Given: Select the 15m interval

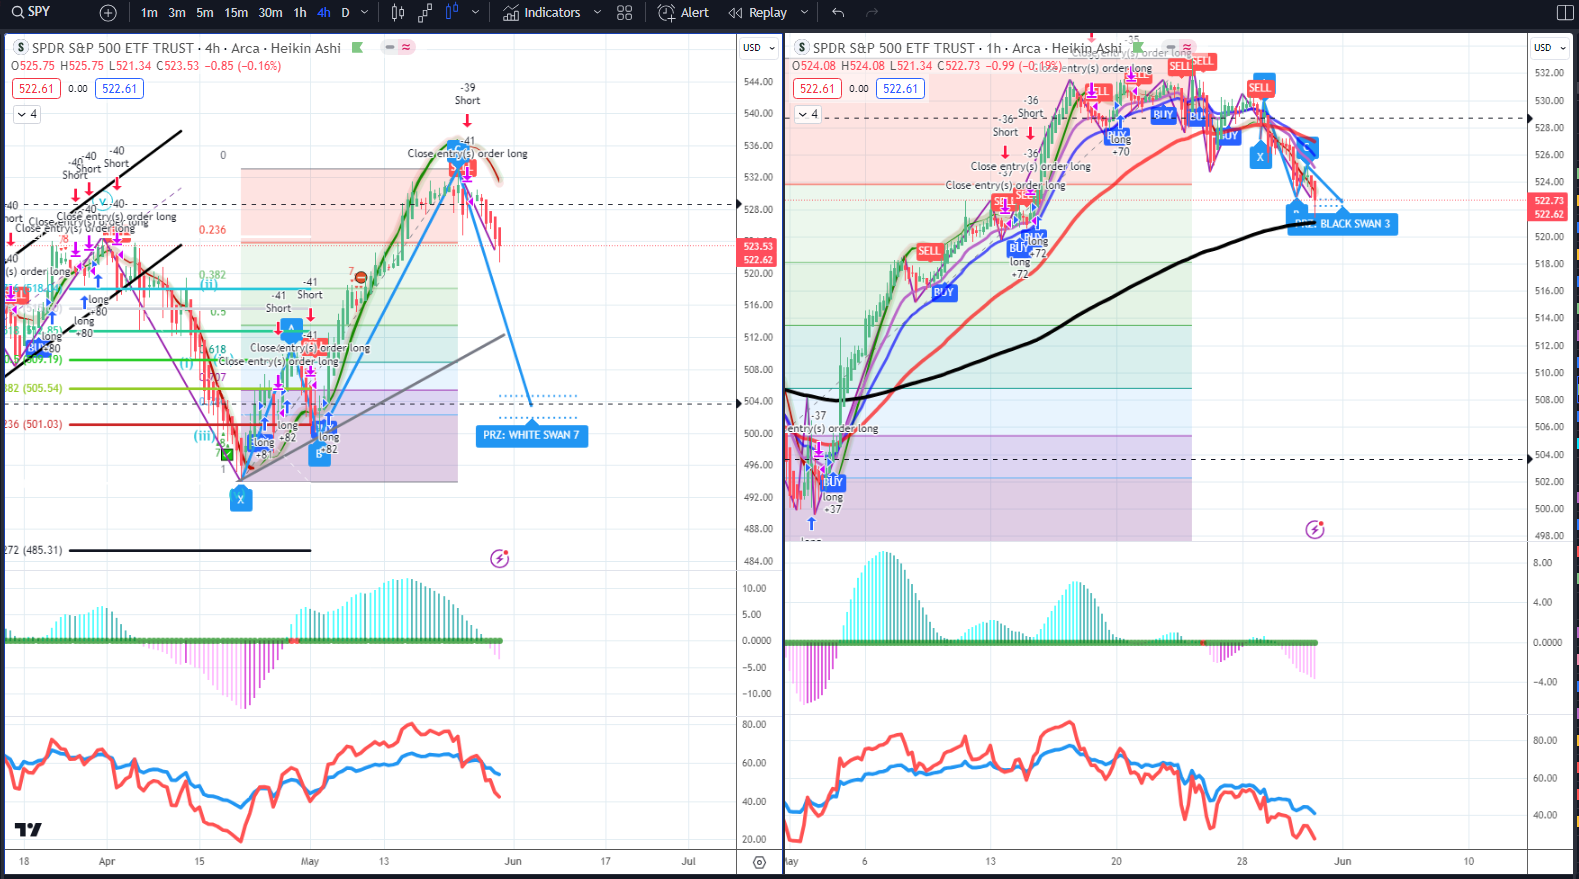Looking at the screenshot, I should [x=236, y=13].
